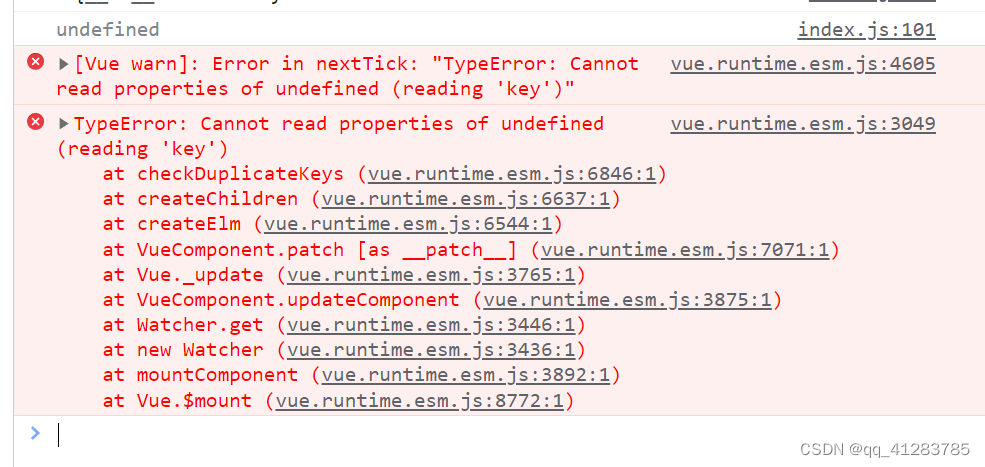Open vue.runtime.esm.js:4605 source link

tap(803, 64)
